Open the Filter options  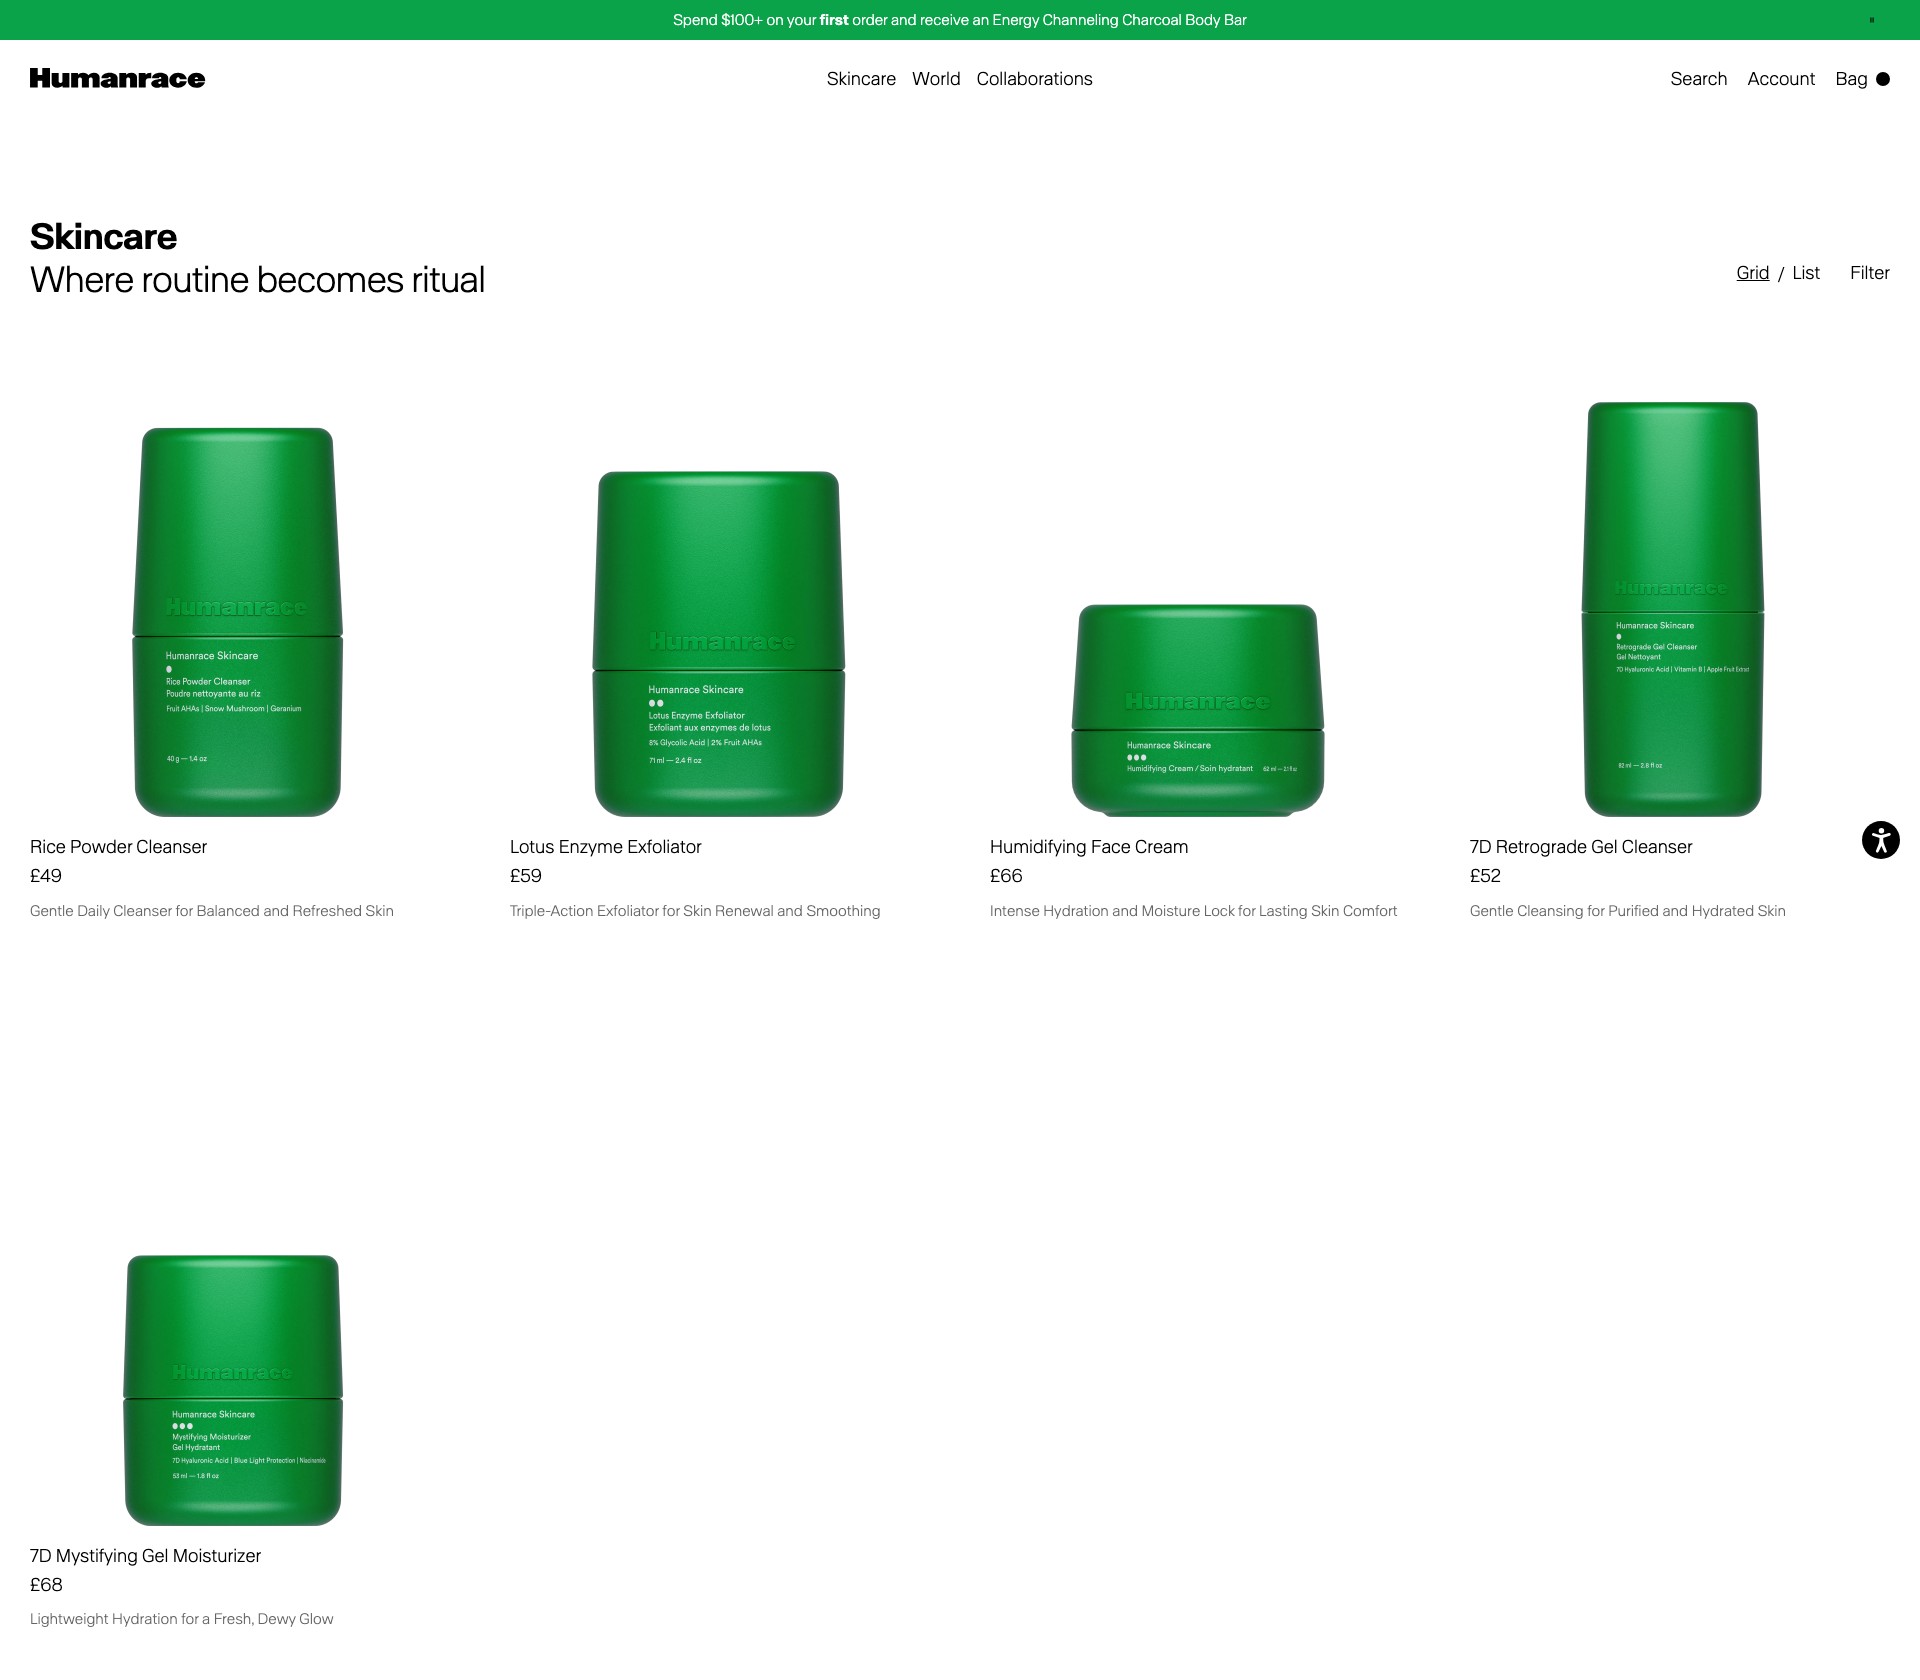click(x=1869, y=273)
